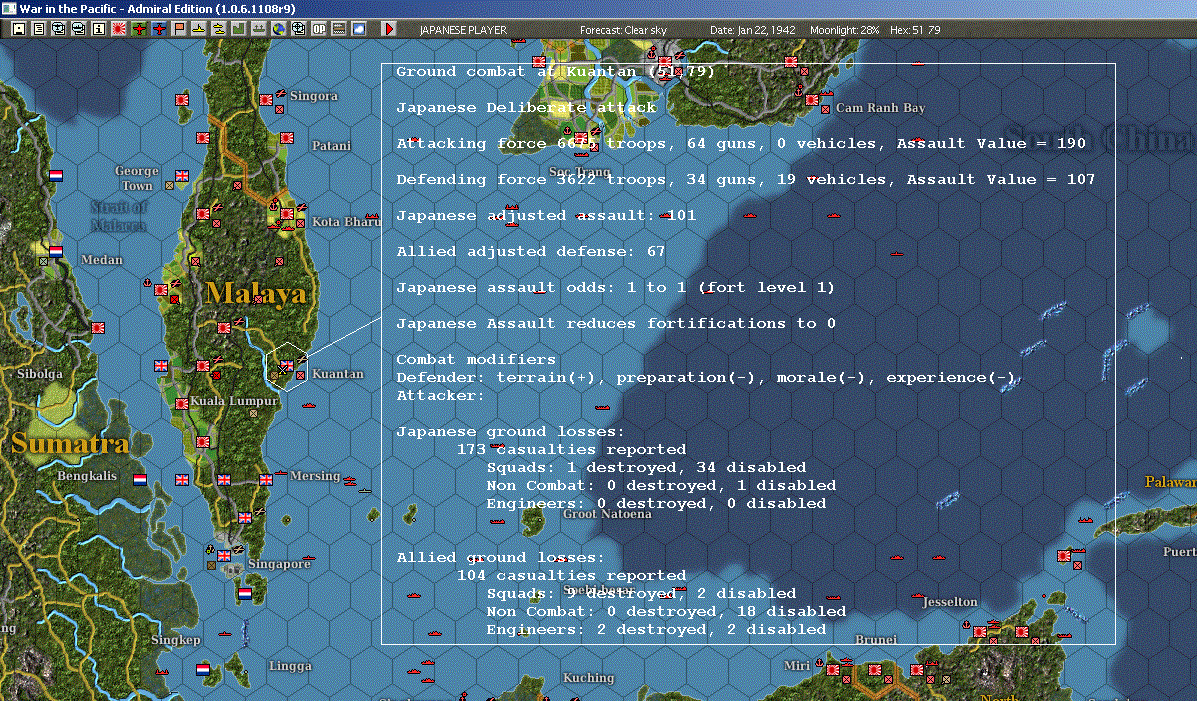
Task: Click the globe toolbar icon
Action: coord(279,29)
